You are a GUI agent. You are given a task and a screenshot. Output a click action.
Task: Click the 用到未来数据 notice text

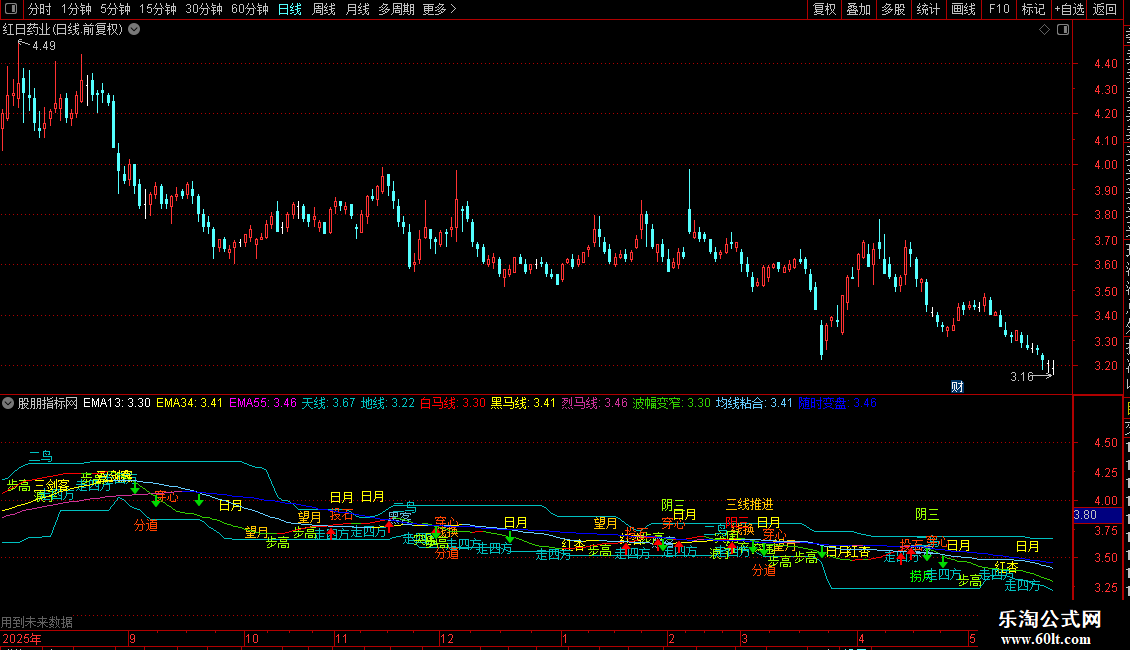(37, 622)
